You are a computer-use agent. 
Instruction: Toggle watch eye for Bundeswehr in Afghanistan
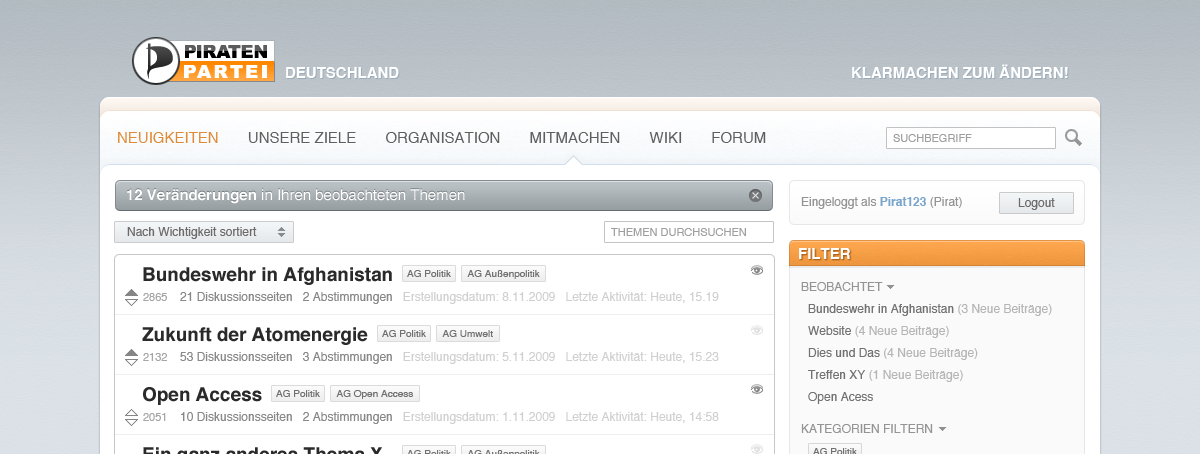point(756,270)
